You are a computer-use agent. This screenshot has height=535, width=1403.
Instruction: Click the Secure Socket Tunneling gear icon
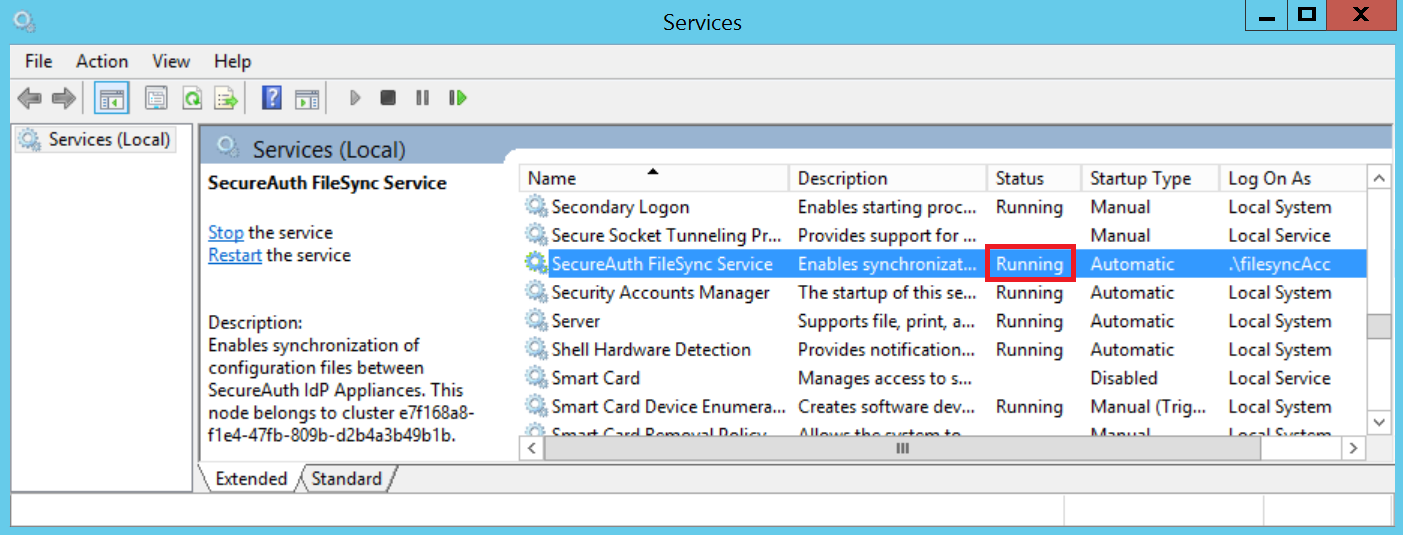click(537, 235)
